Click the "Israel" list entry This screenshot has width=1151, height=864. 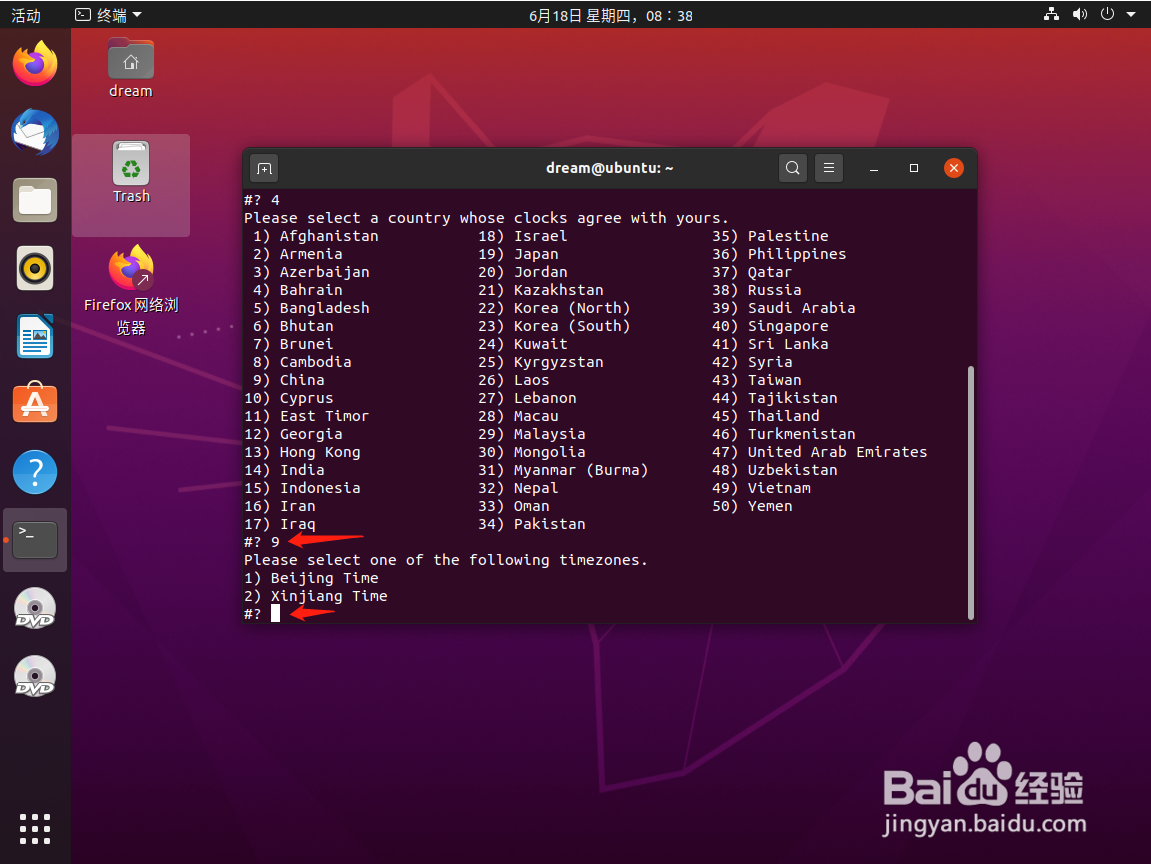point(540,236)
